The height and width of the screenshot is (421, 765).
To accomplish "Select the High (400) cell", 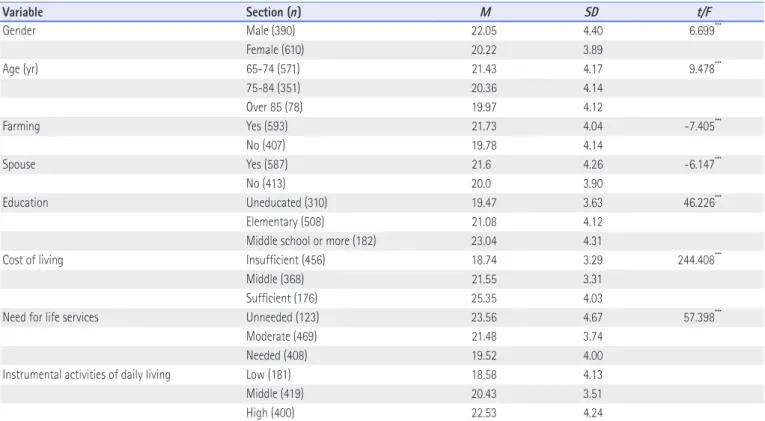I will 270,413.
